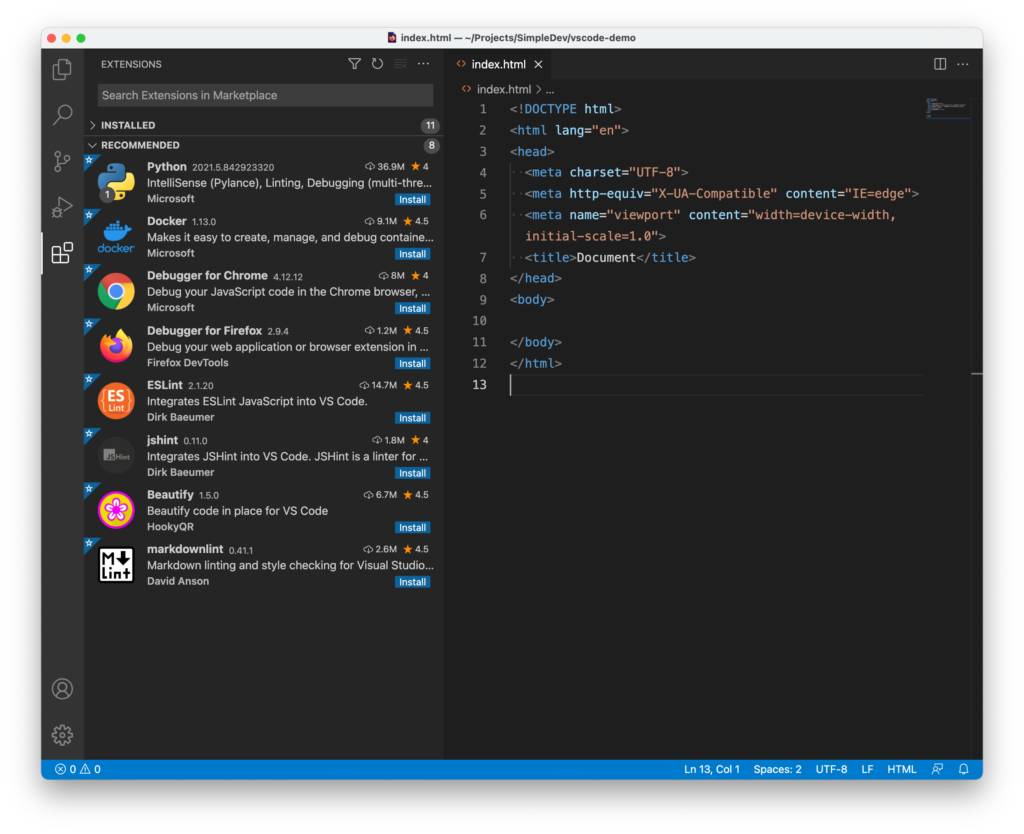Select the ESLint extension icon

(116, 400)
